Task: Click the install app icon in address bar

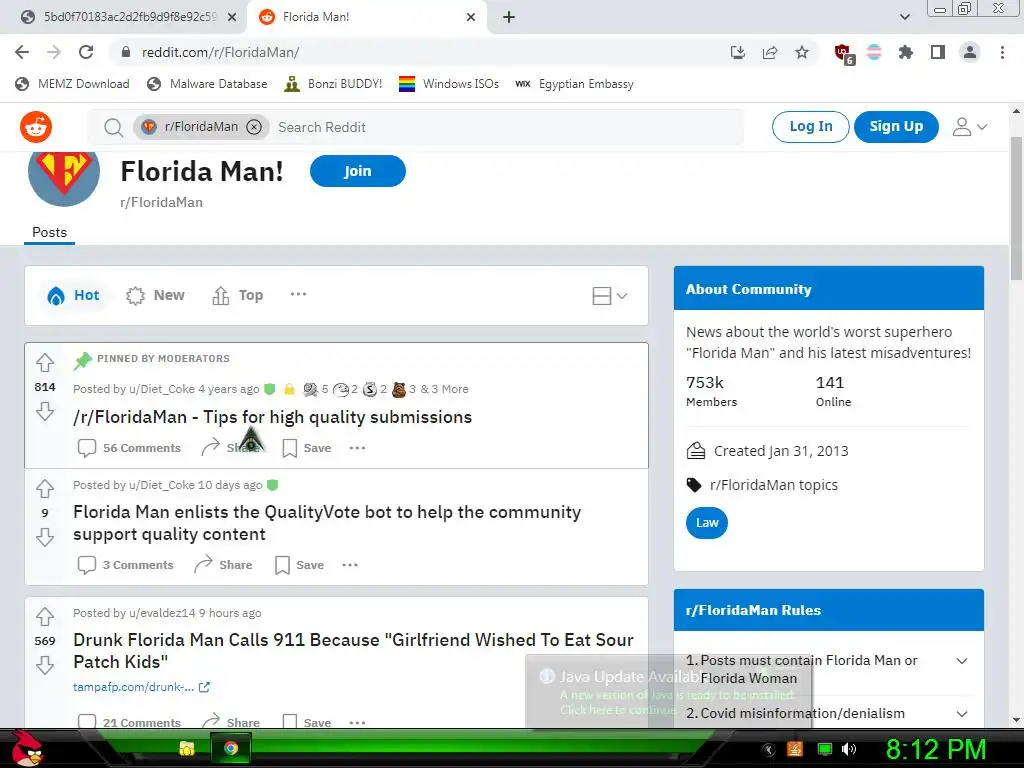Action: (x=738, y=52)
